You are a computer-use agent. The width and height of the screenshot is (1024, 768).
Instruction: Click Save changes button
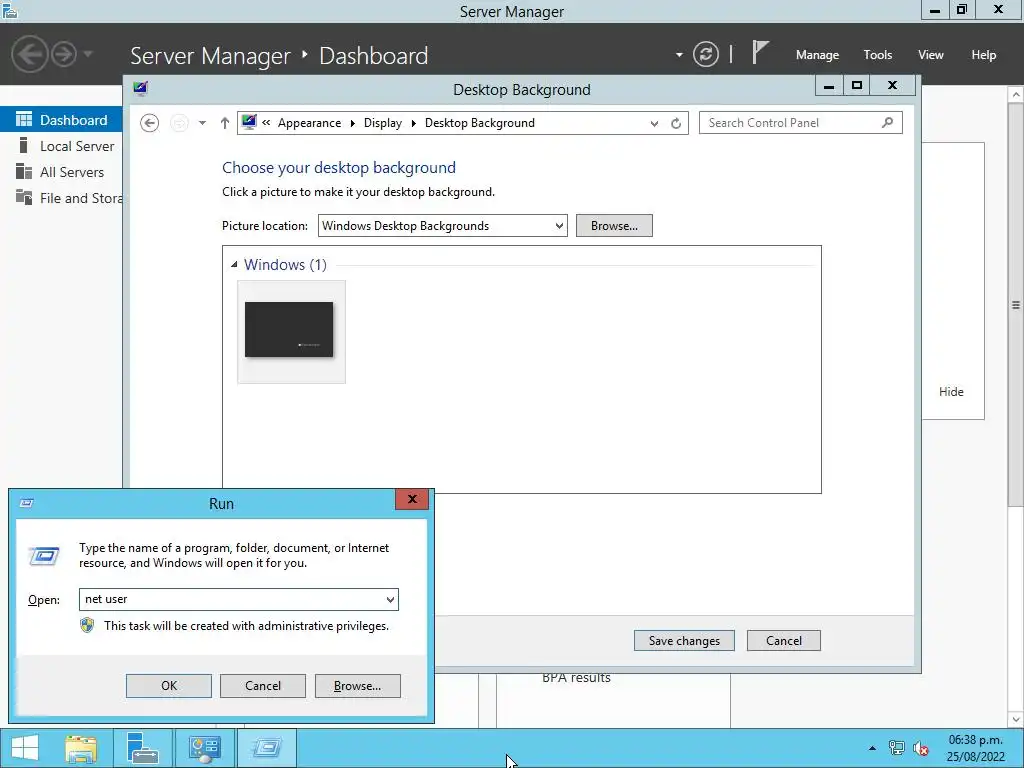coord(684,641)
